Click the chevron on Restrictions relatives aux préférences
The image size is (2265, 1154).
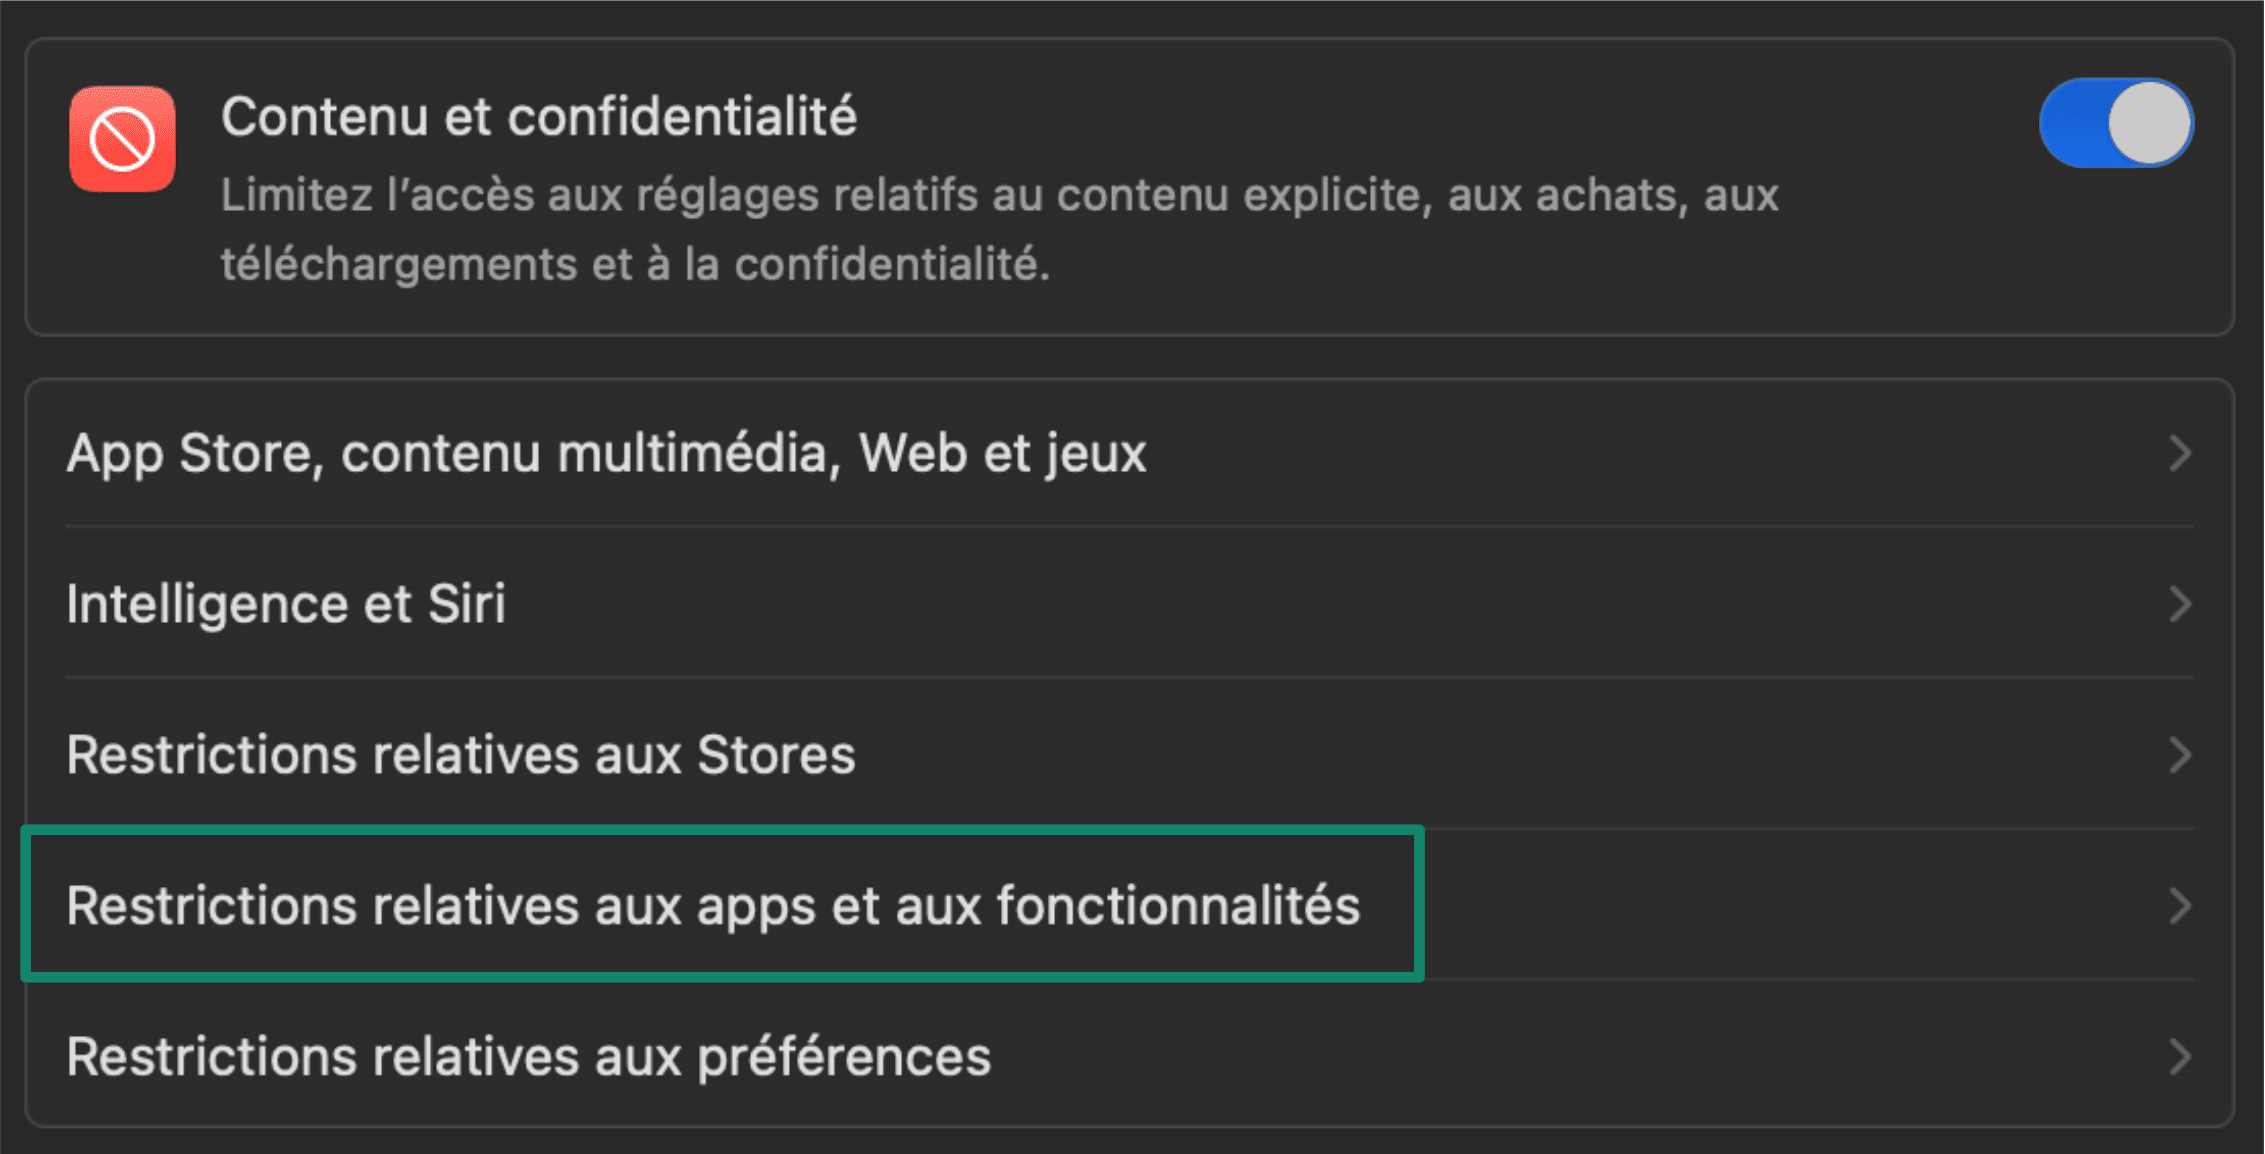click(2180, 1057)
